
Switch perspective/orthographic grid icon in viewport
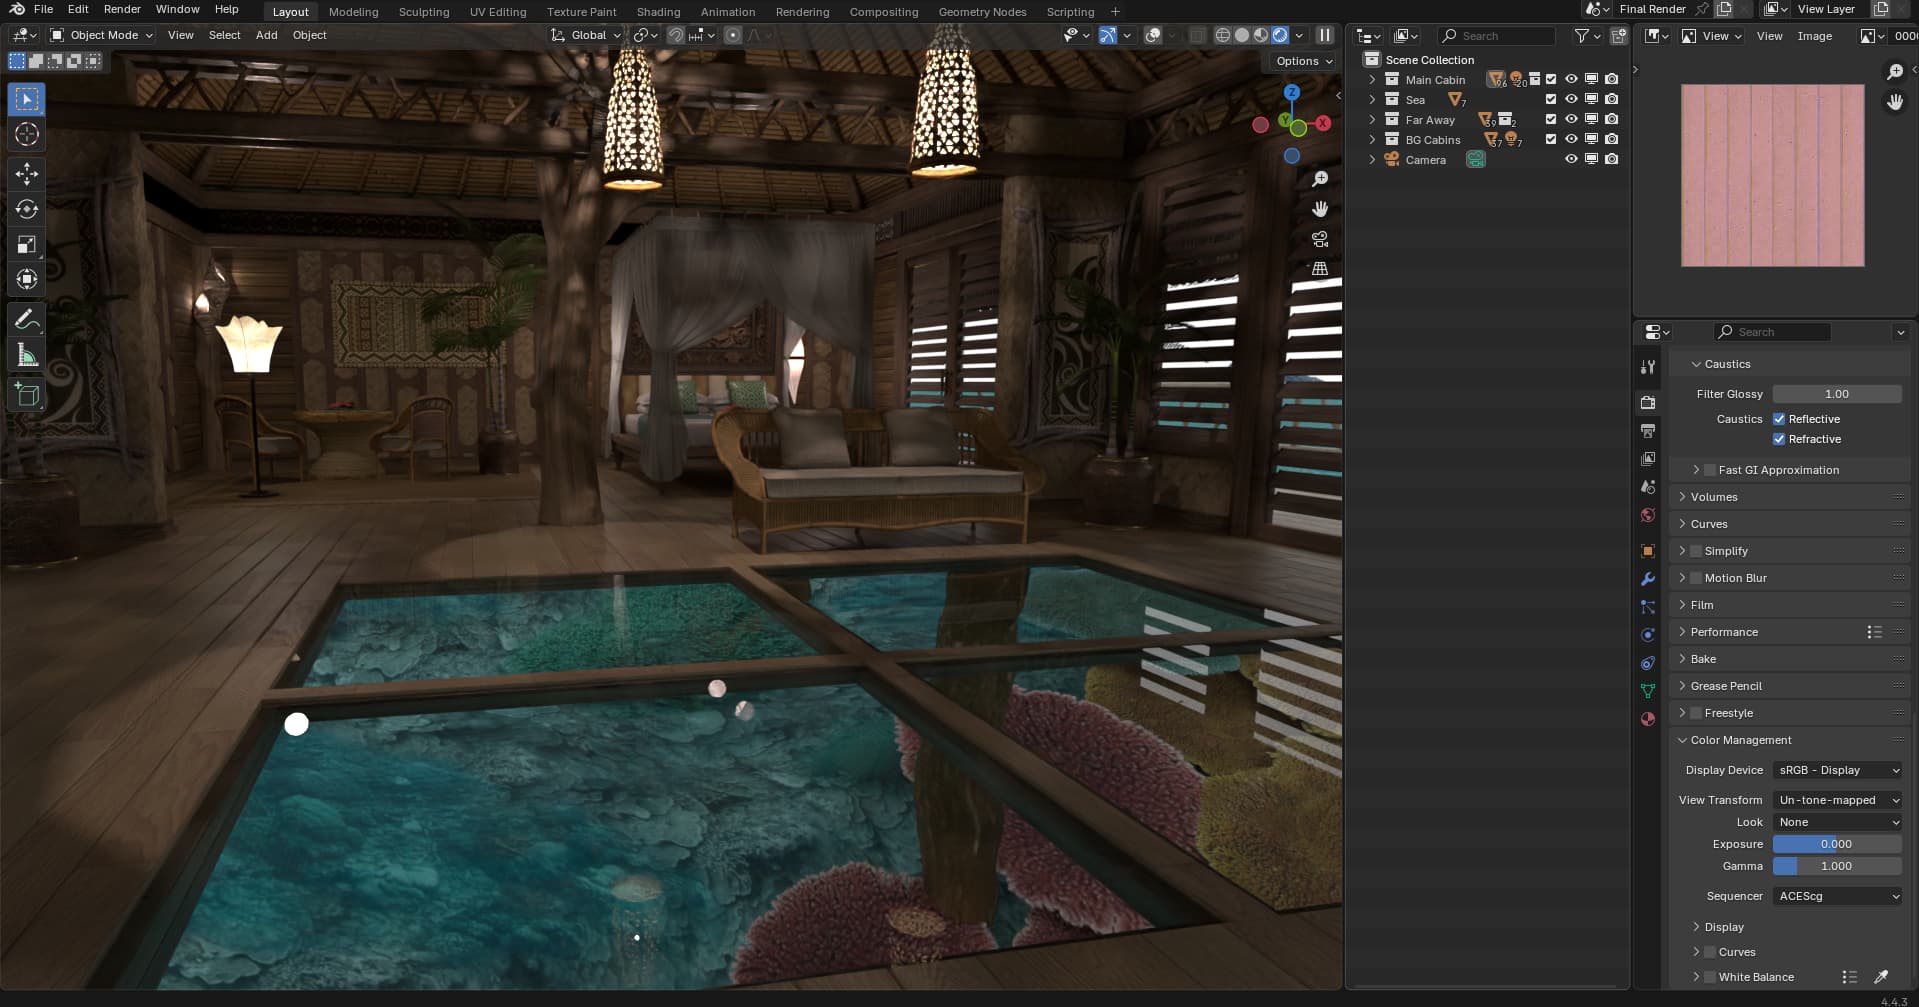[1320, 269]
